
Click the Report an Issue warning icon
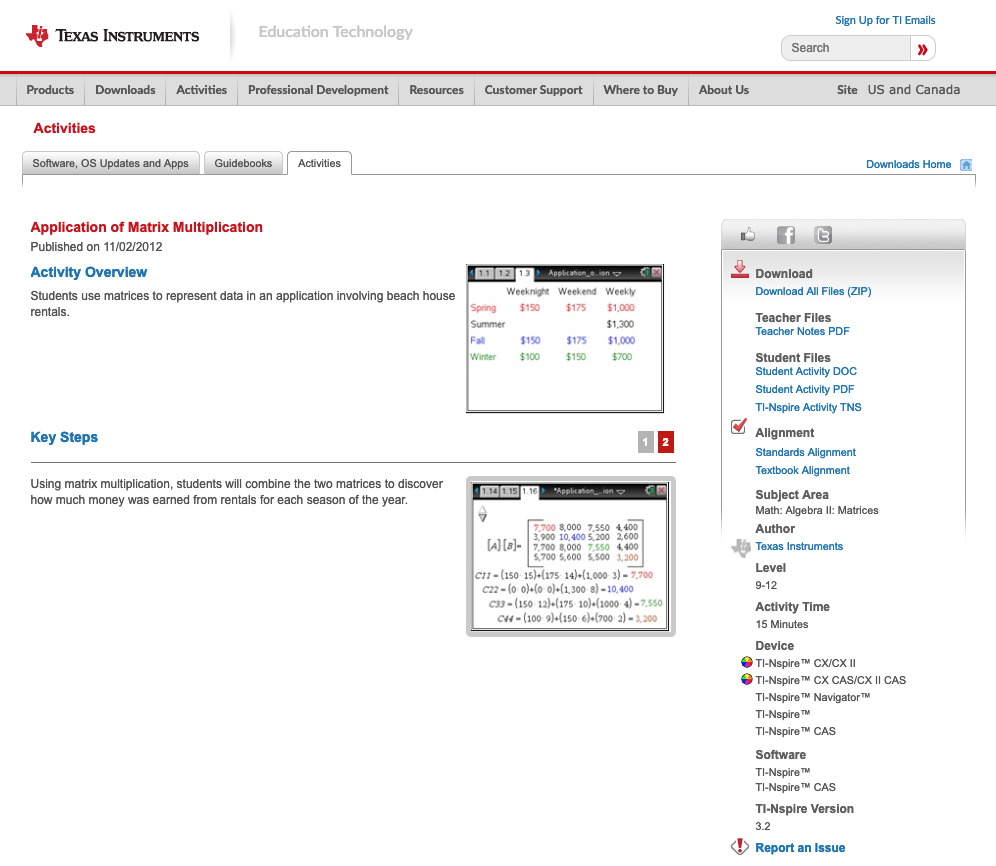[x=740, y=847]
